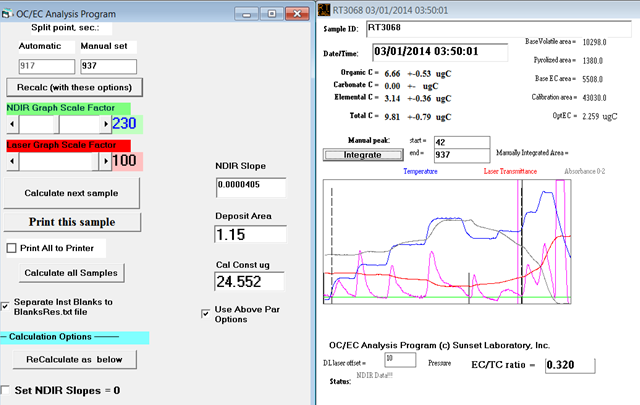Click NDIR Graph Scale left arrow
Image resolution: width=640 pixels, height=405 pixels.
[x=12, y=124]
